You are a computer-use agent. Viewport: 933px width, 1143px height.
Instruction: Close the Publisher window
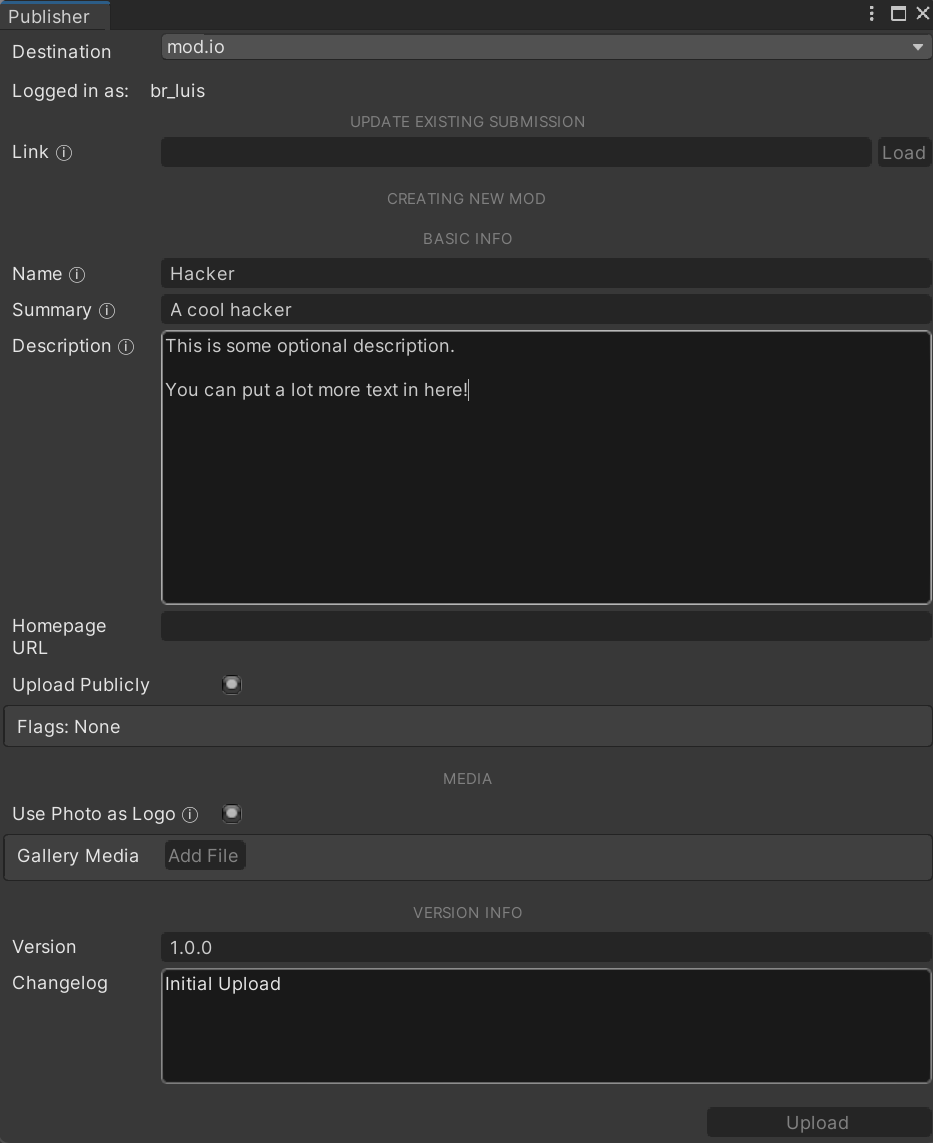[922, 14]
